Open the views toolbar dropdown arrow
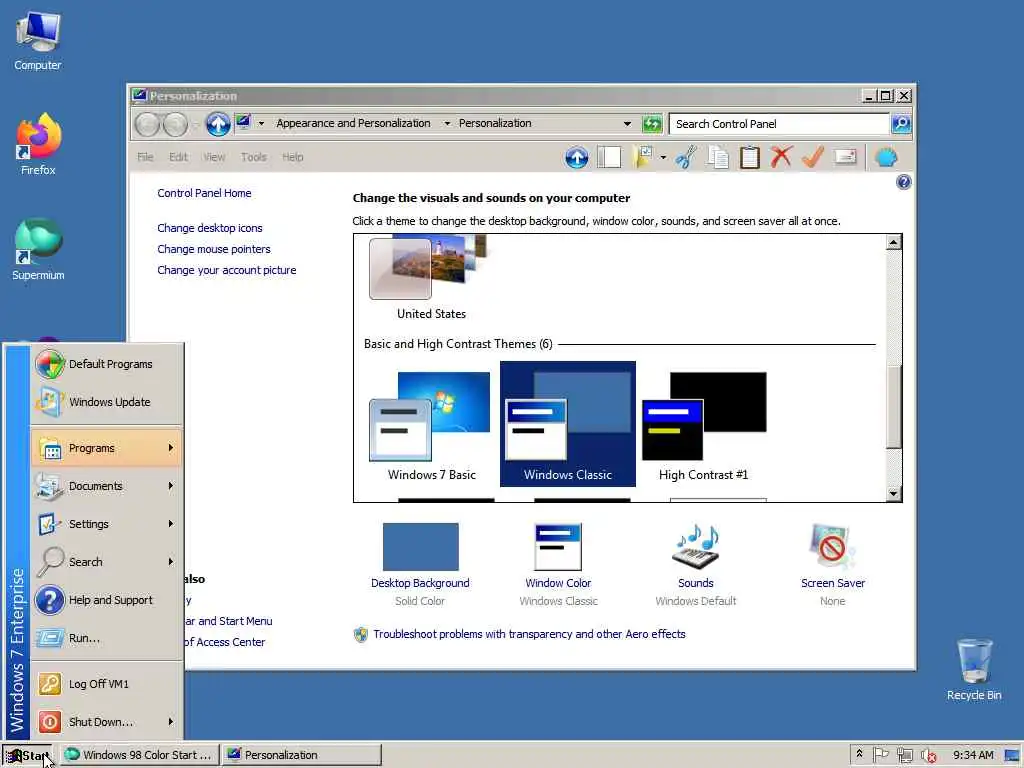Image resolution: width=1024 pixels, height=768 pixels. click(x=663, y=157)
